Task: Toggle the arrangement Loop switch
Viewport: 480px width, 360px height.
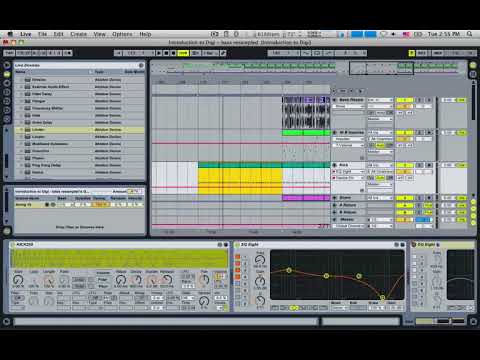Action: click(x=317, y=53)
